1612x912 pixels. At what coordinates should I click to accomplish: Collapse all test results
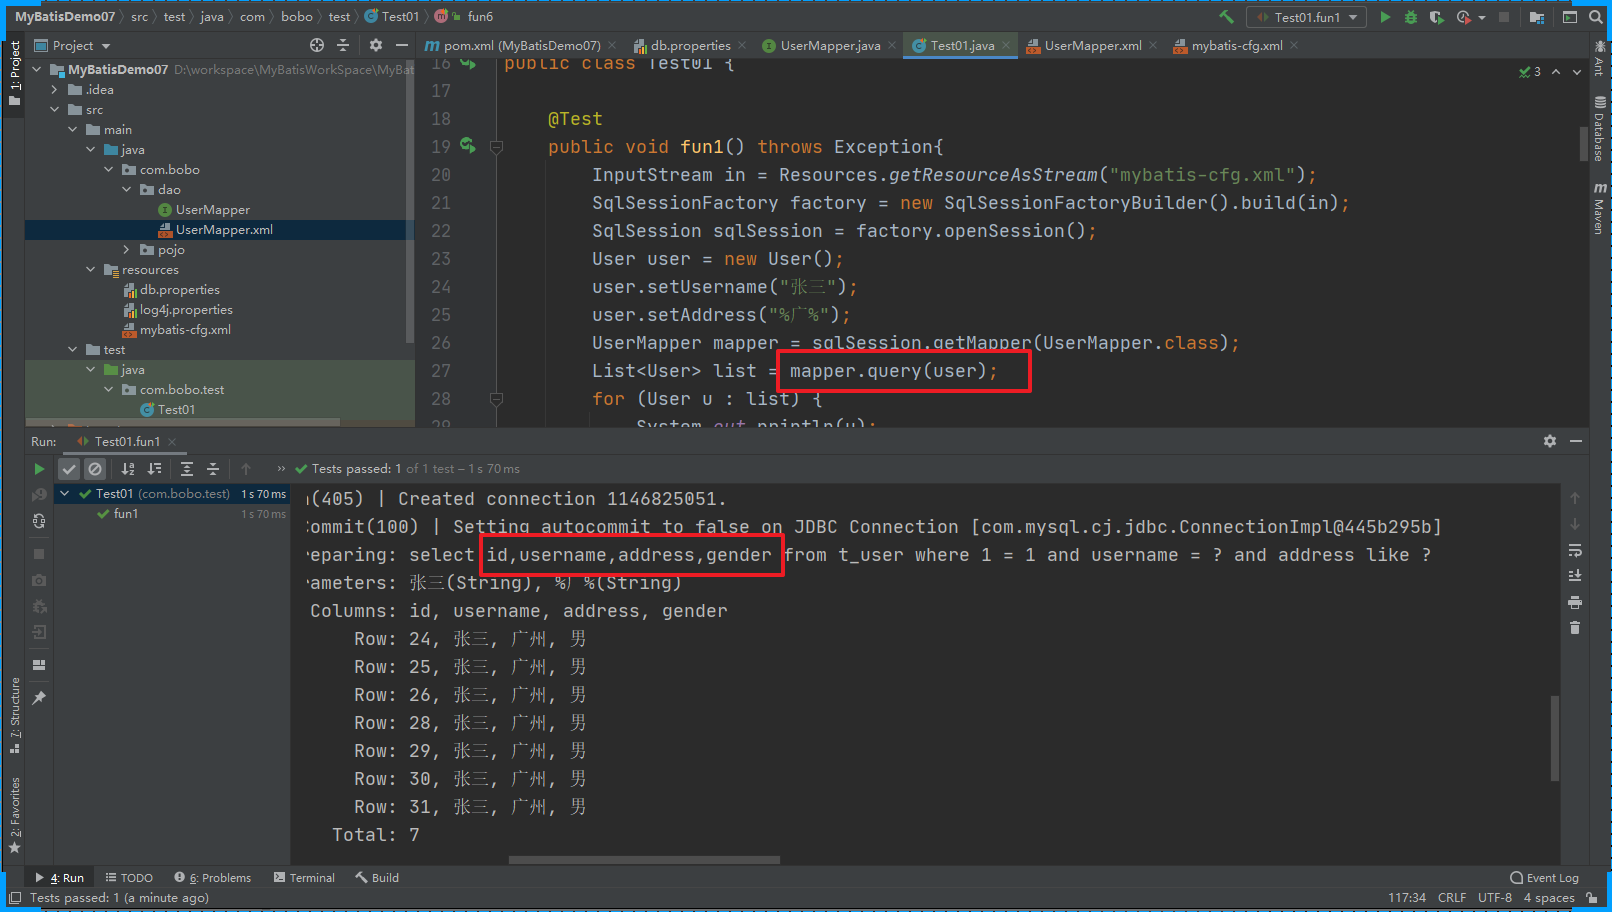coord(213,469)
